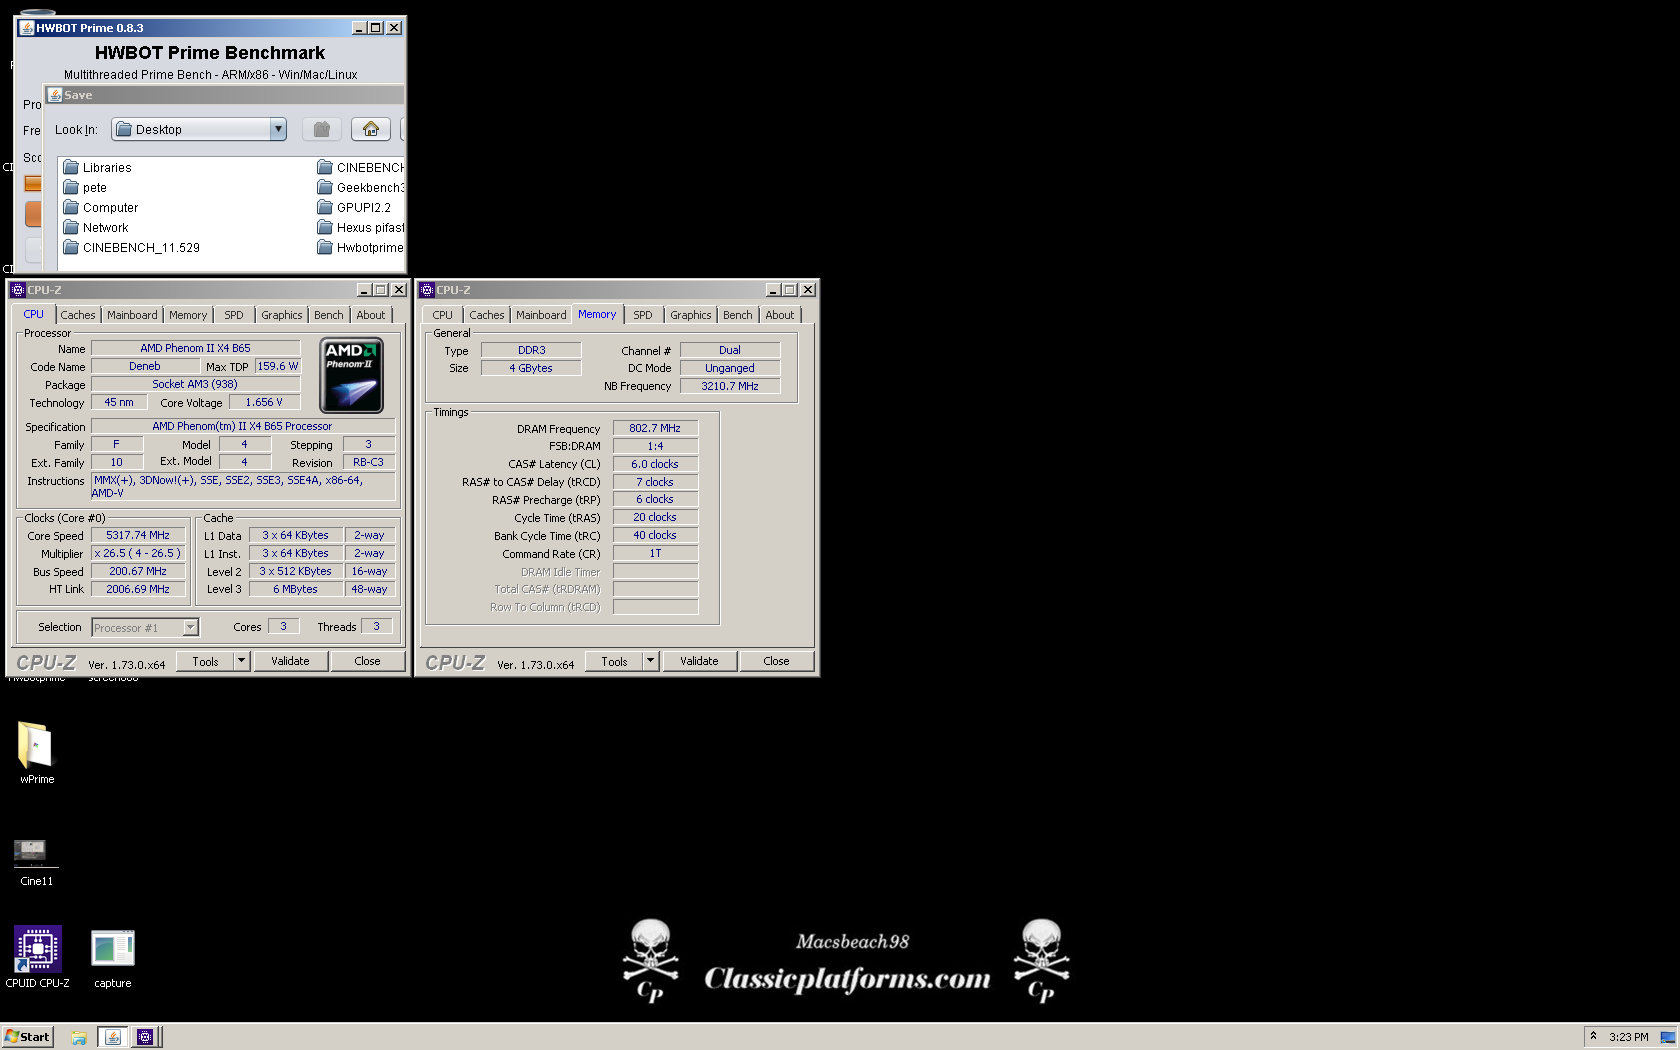The height and width of the screenshot is (1050, 1680).
Task: Switch to Caches tab in left CPU-Z window
Action: click(x=78, y=315)
